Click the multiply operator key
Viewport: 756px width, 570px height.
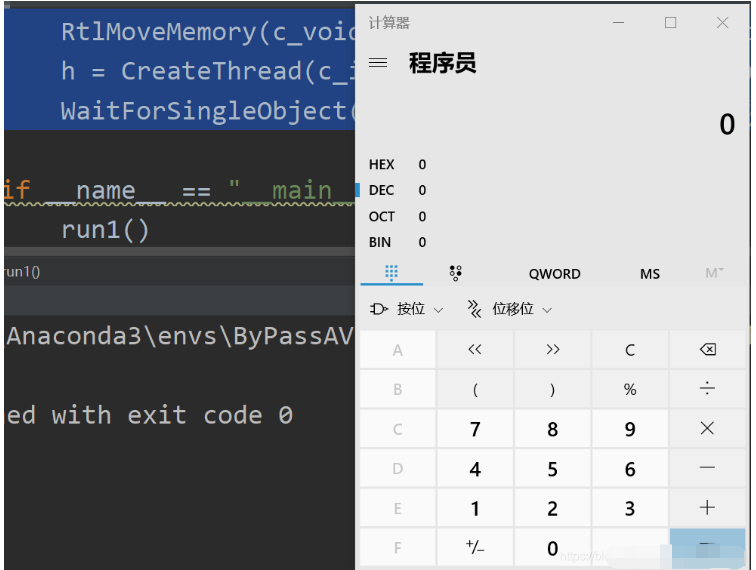707,429
